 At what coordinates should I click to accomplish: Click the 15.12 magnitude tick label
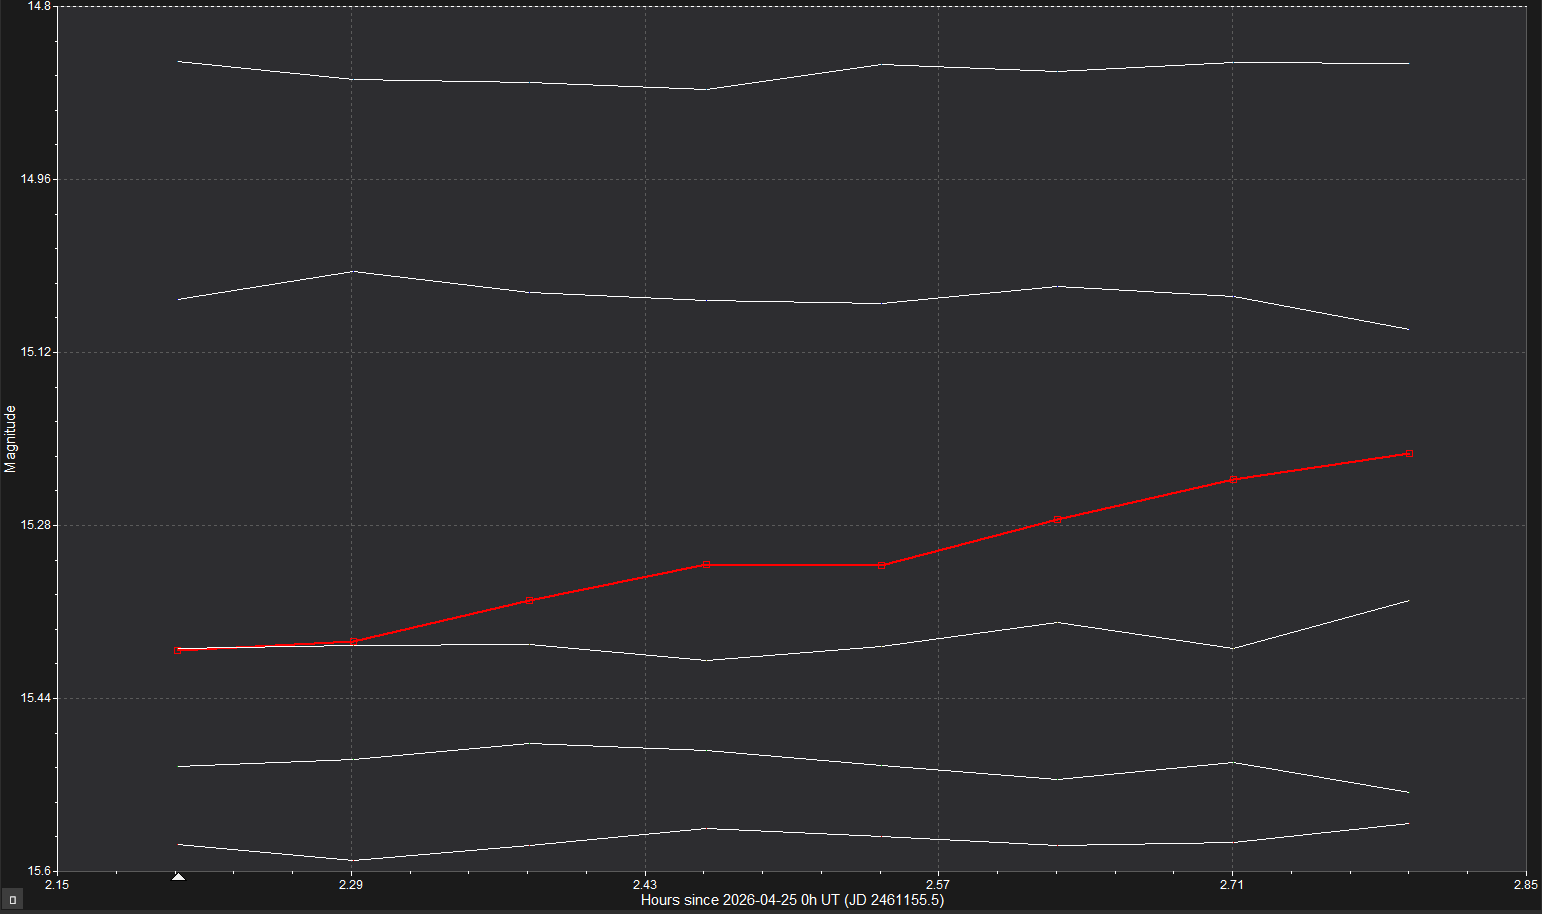tap(35, 352)
